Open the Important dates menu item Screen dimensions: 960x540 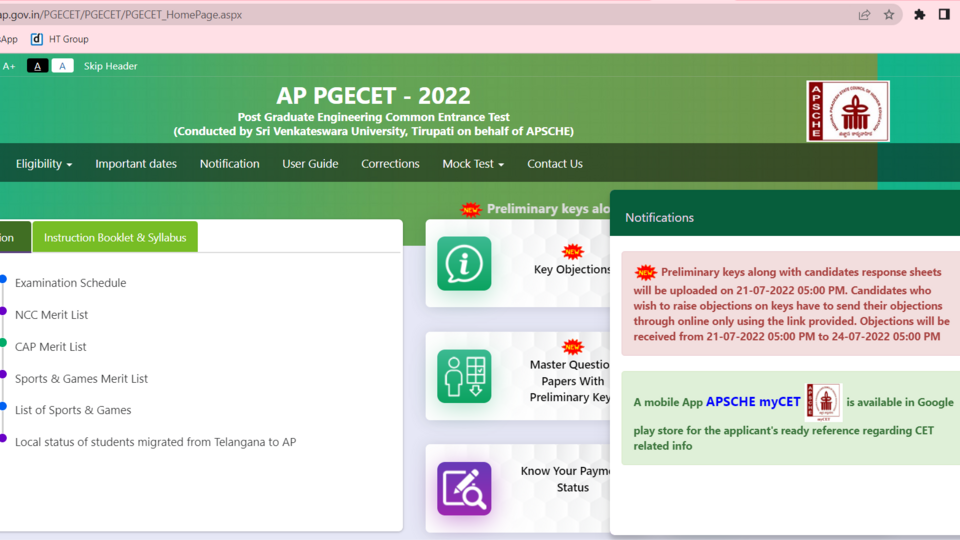pyautogui.click(x=136, y=163)
